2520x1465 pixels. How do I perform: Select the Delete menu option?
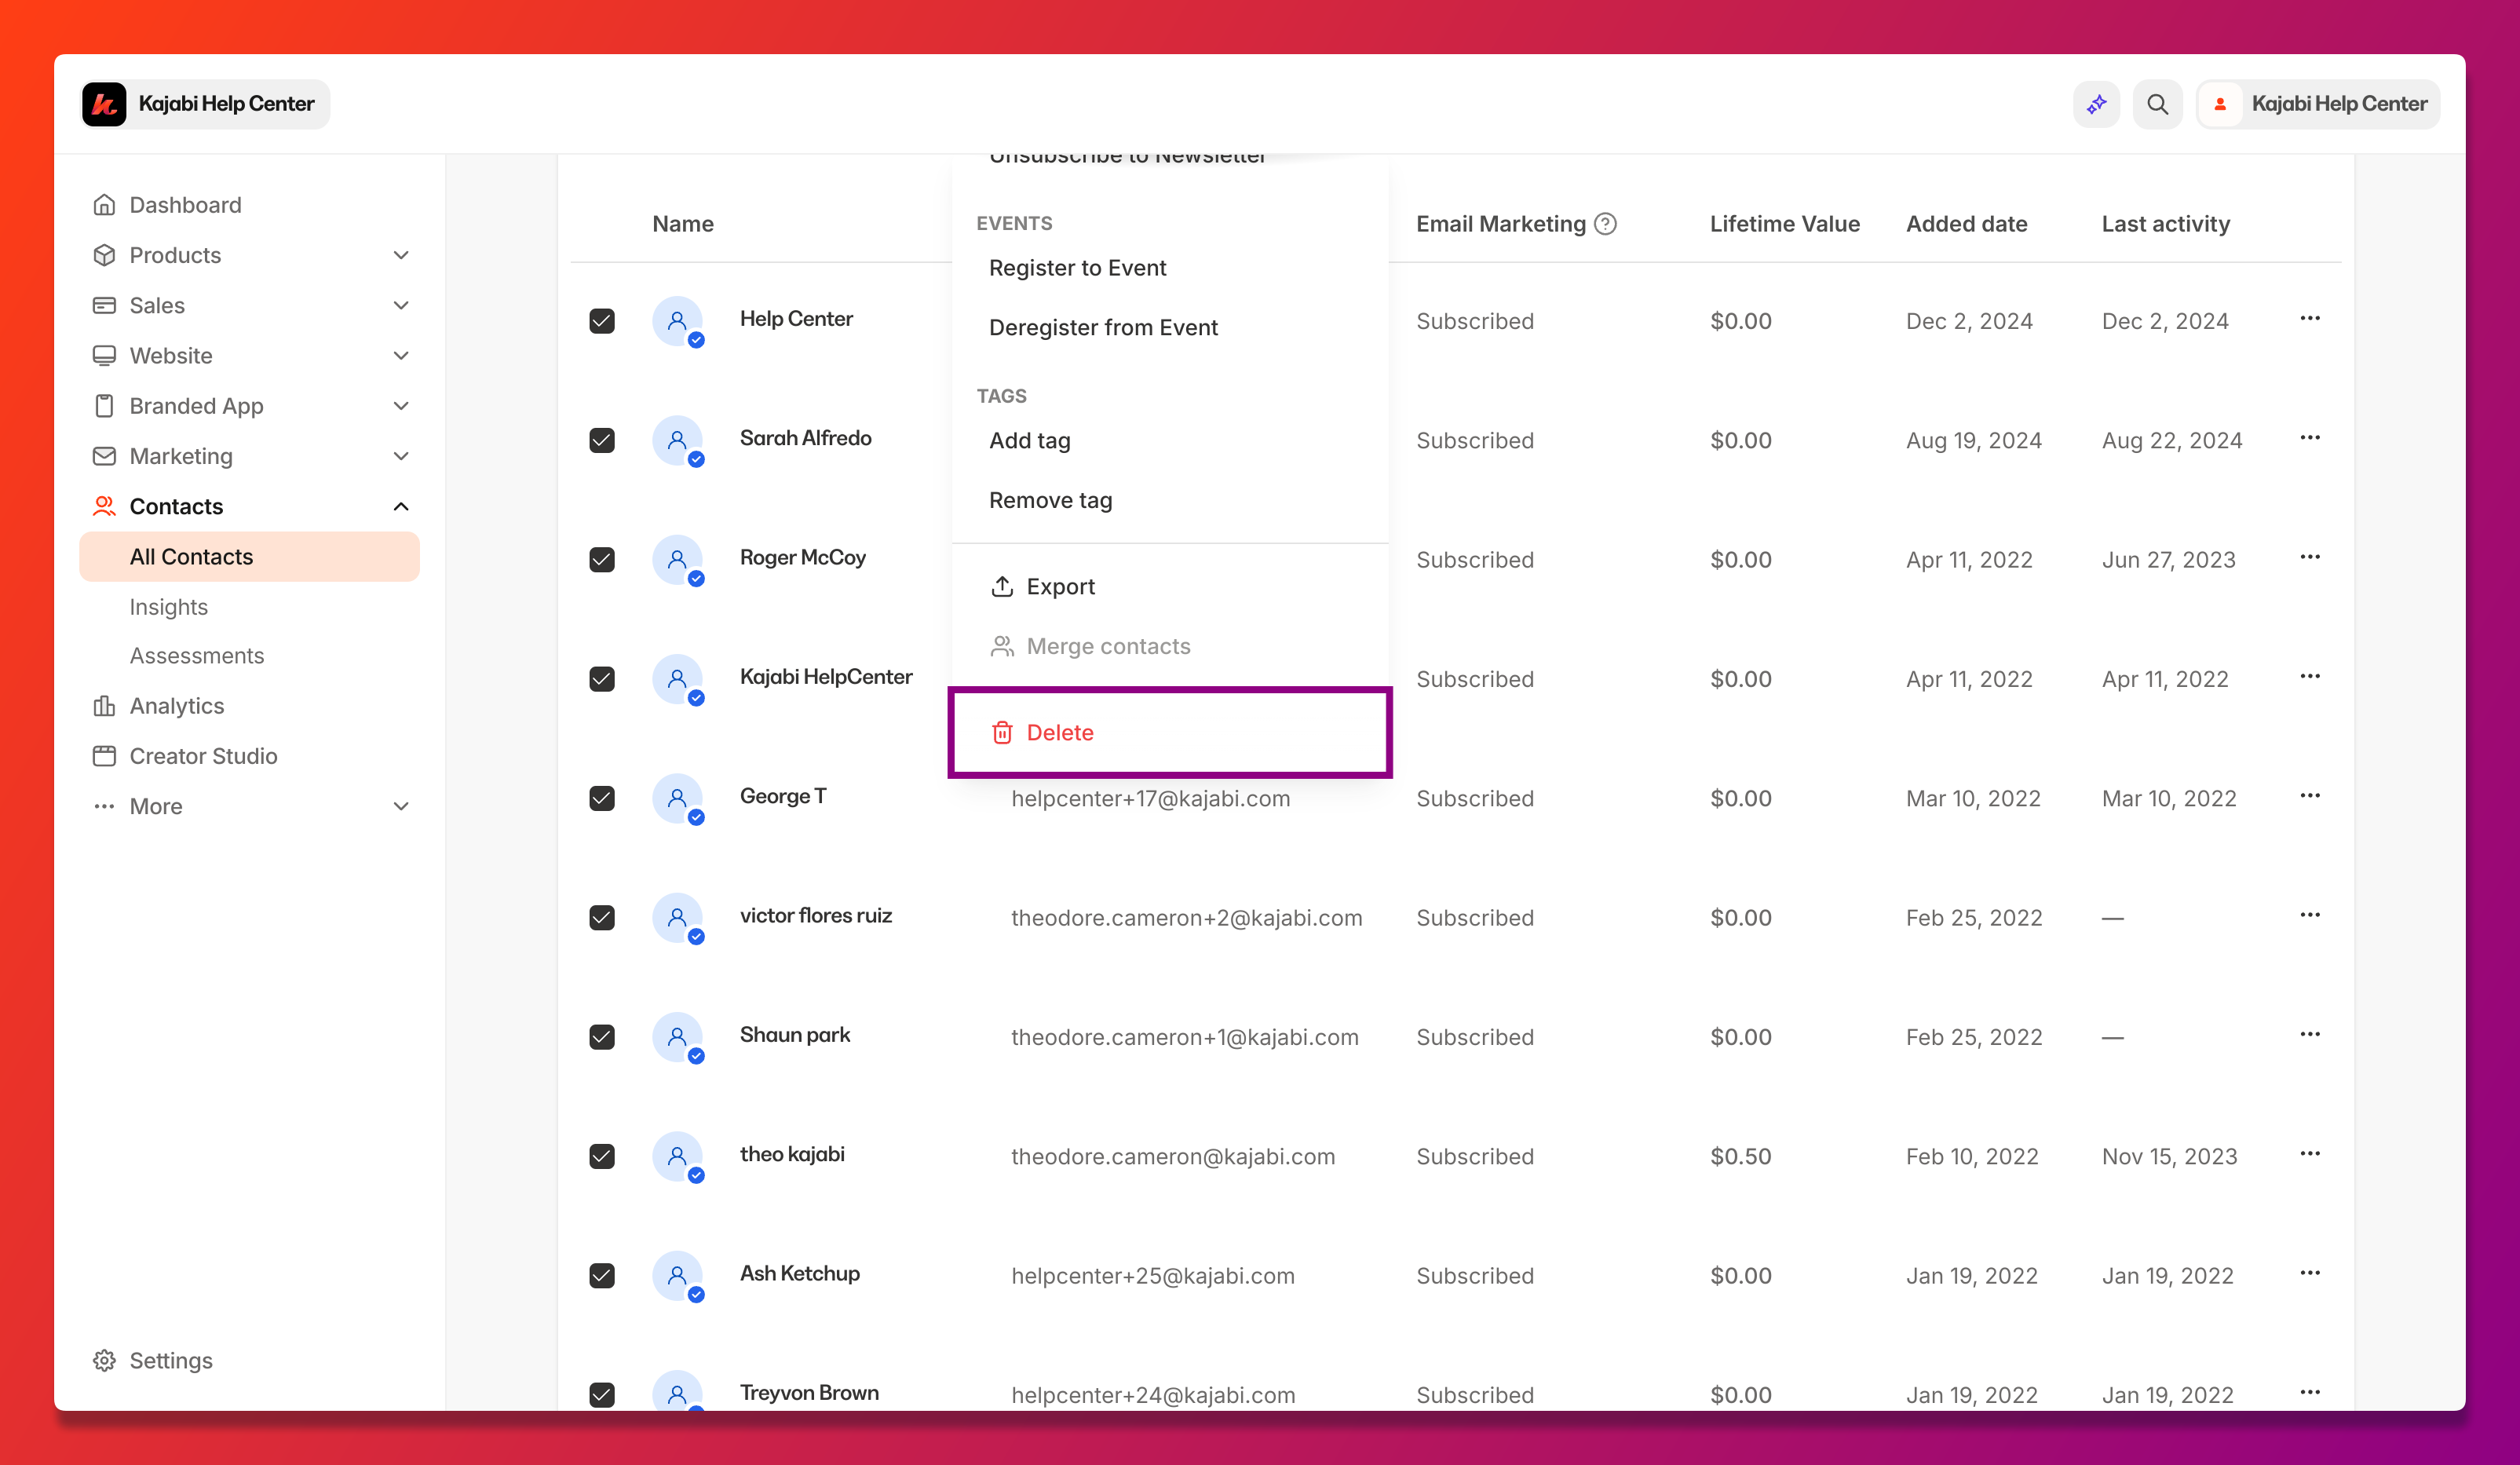tap(1170, 733)
